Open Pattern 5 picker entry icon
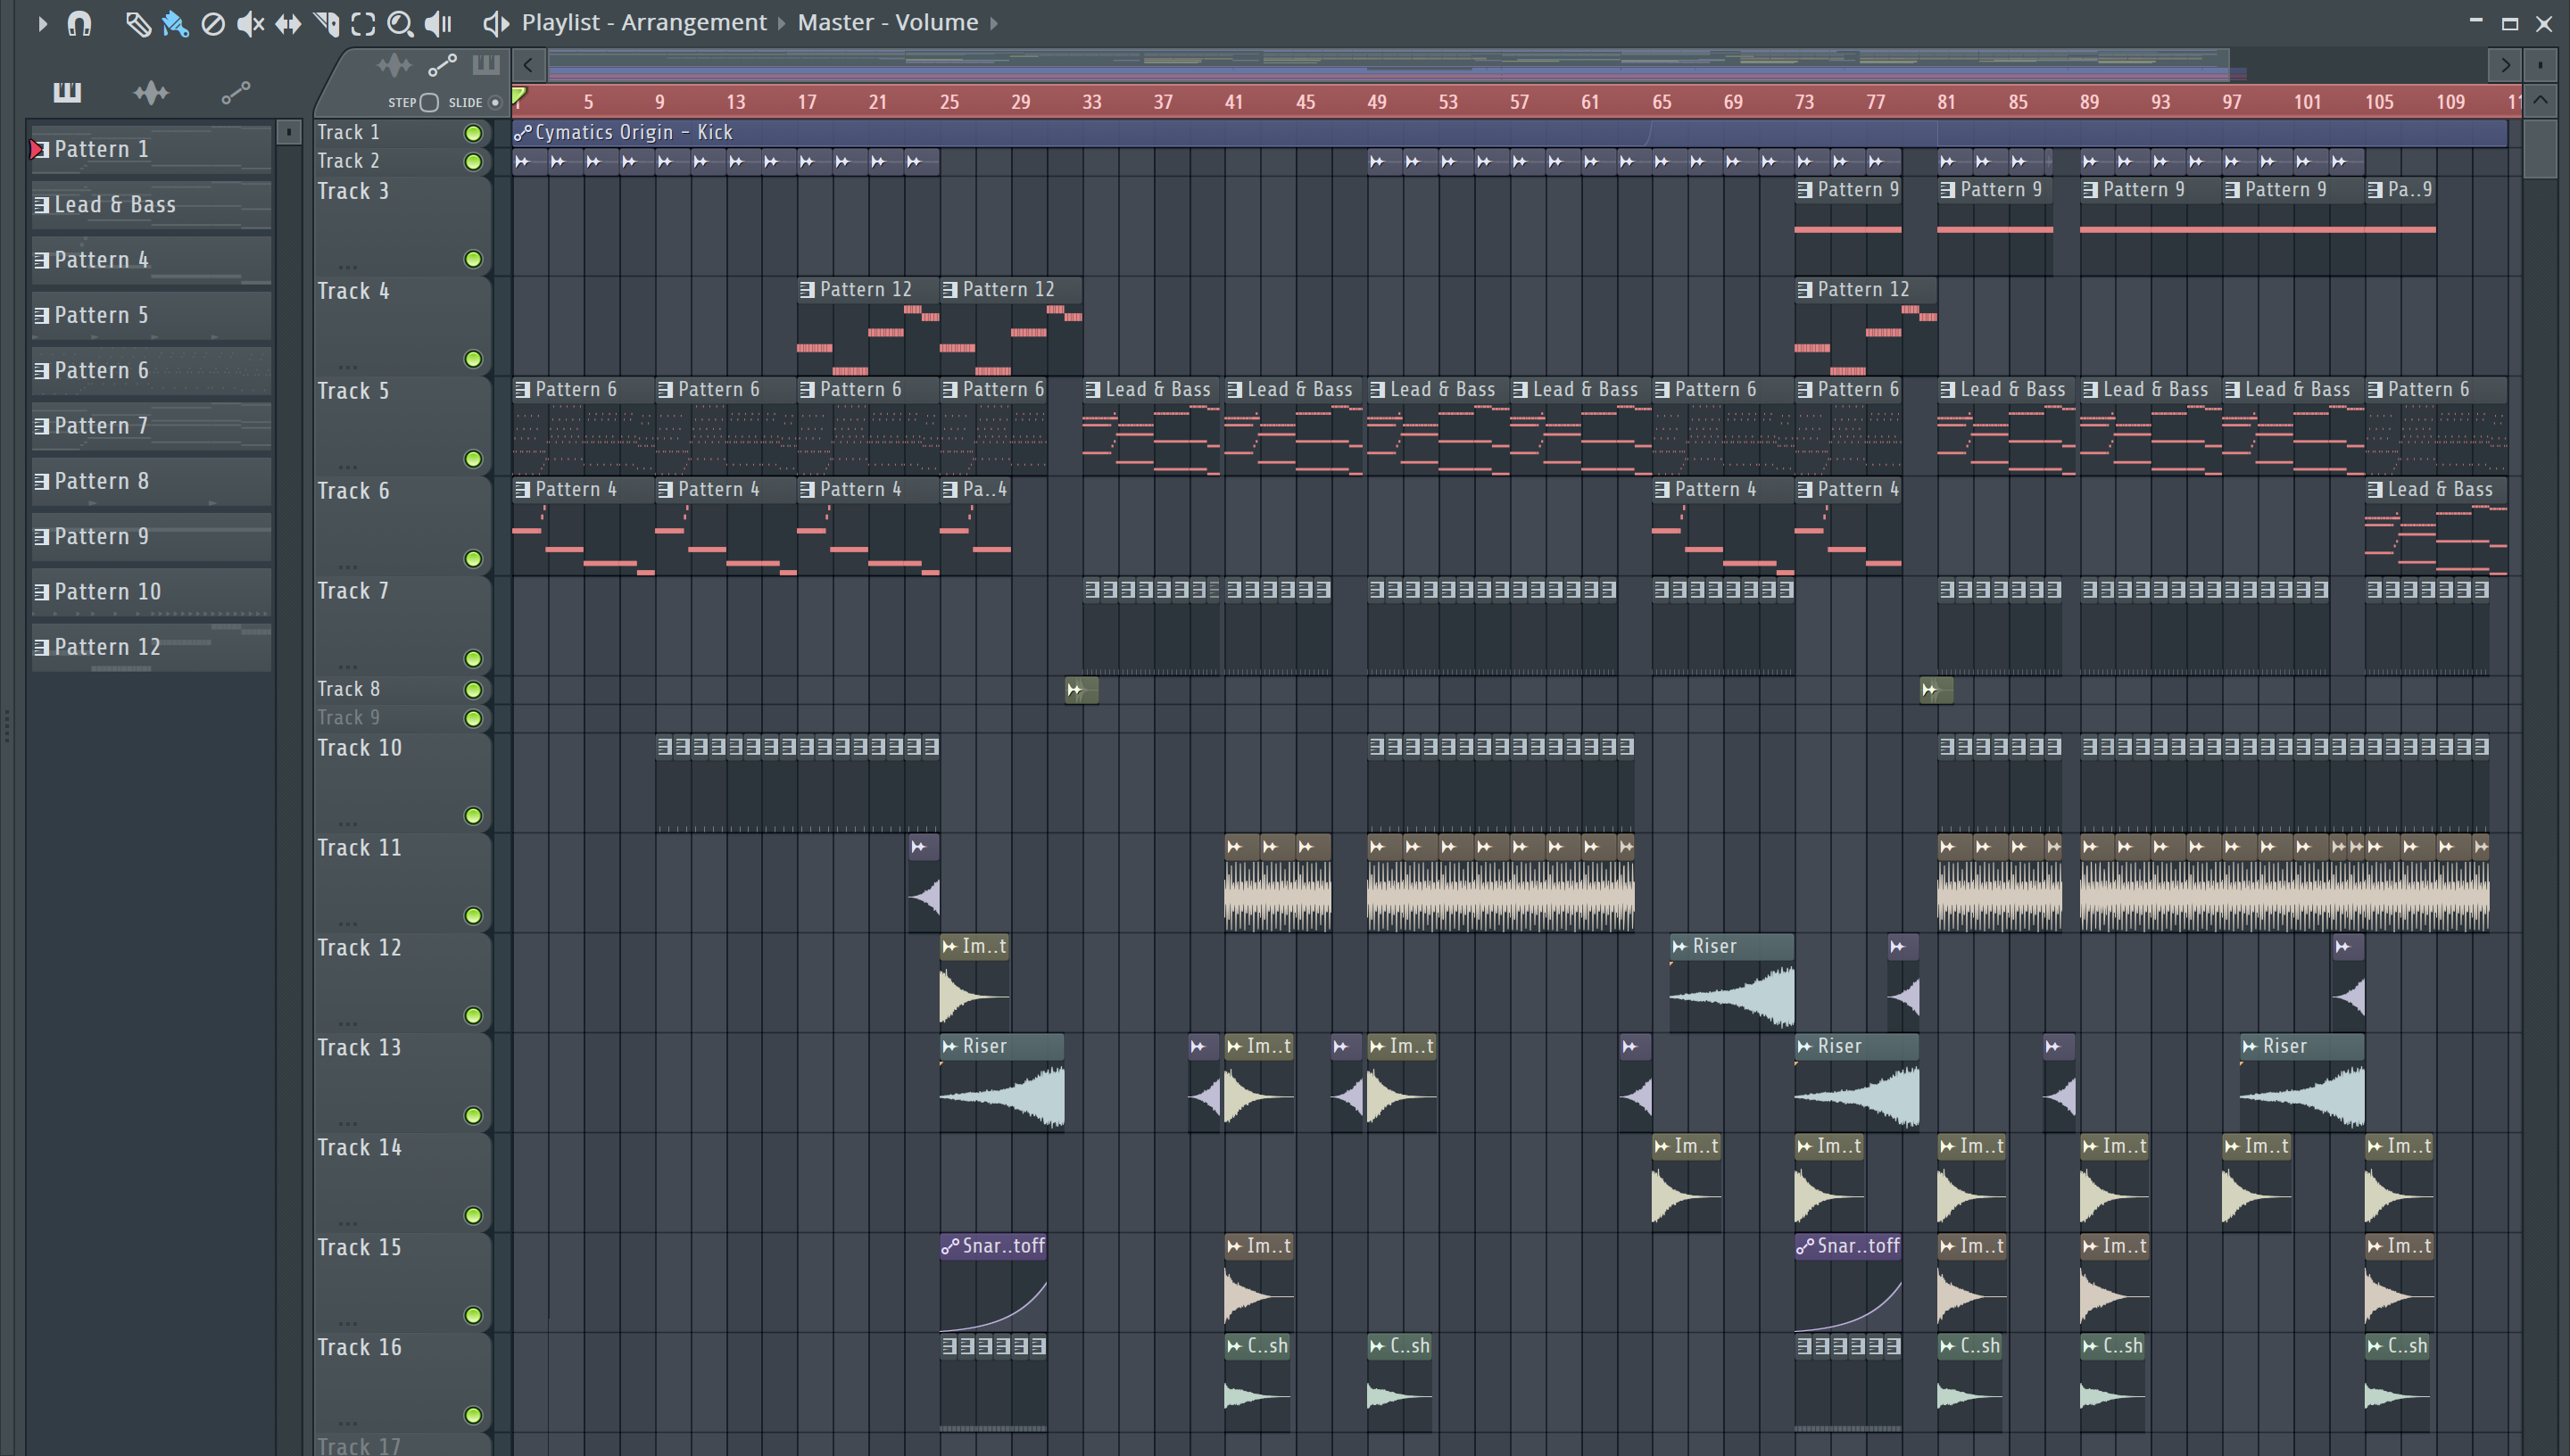The image size is (2570, 1456). (42, 315)
